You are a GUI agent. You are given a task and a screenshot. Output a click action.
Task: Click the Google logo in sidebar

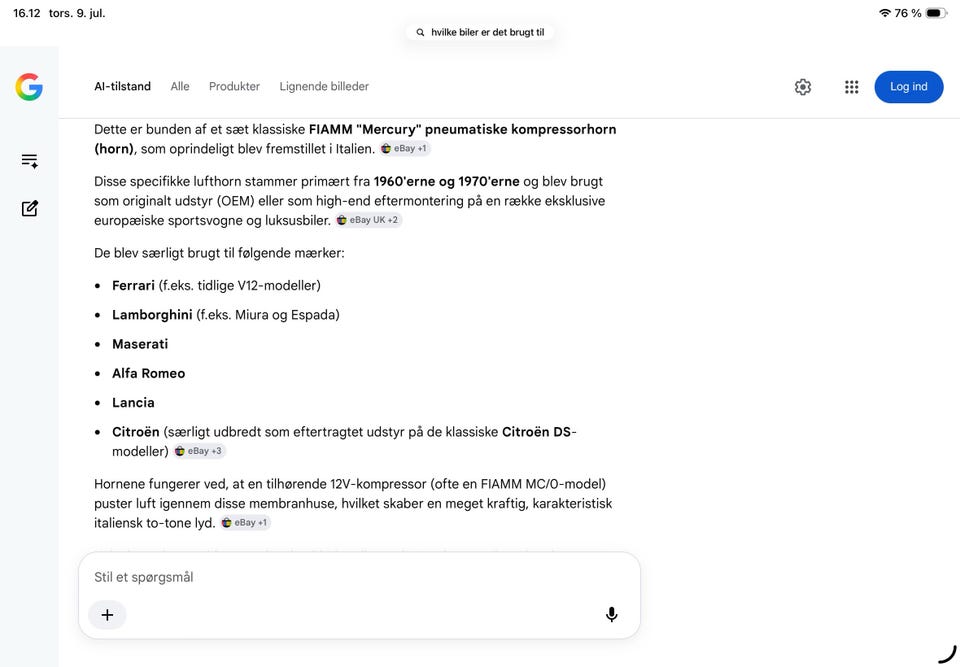tap(29, 86)
